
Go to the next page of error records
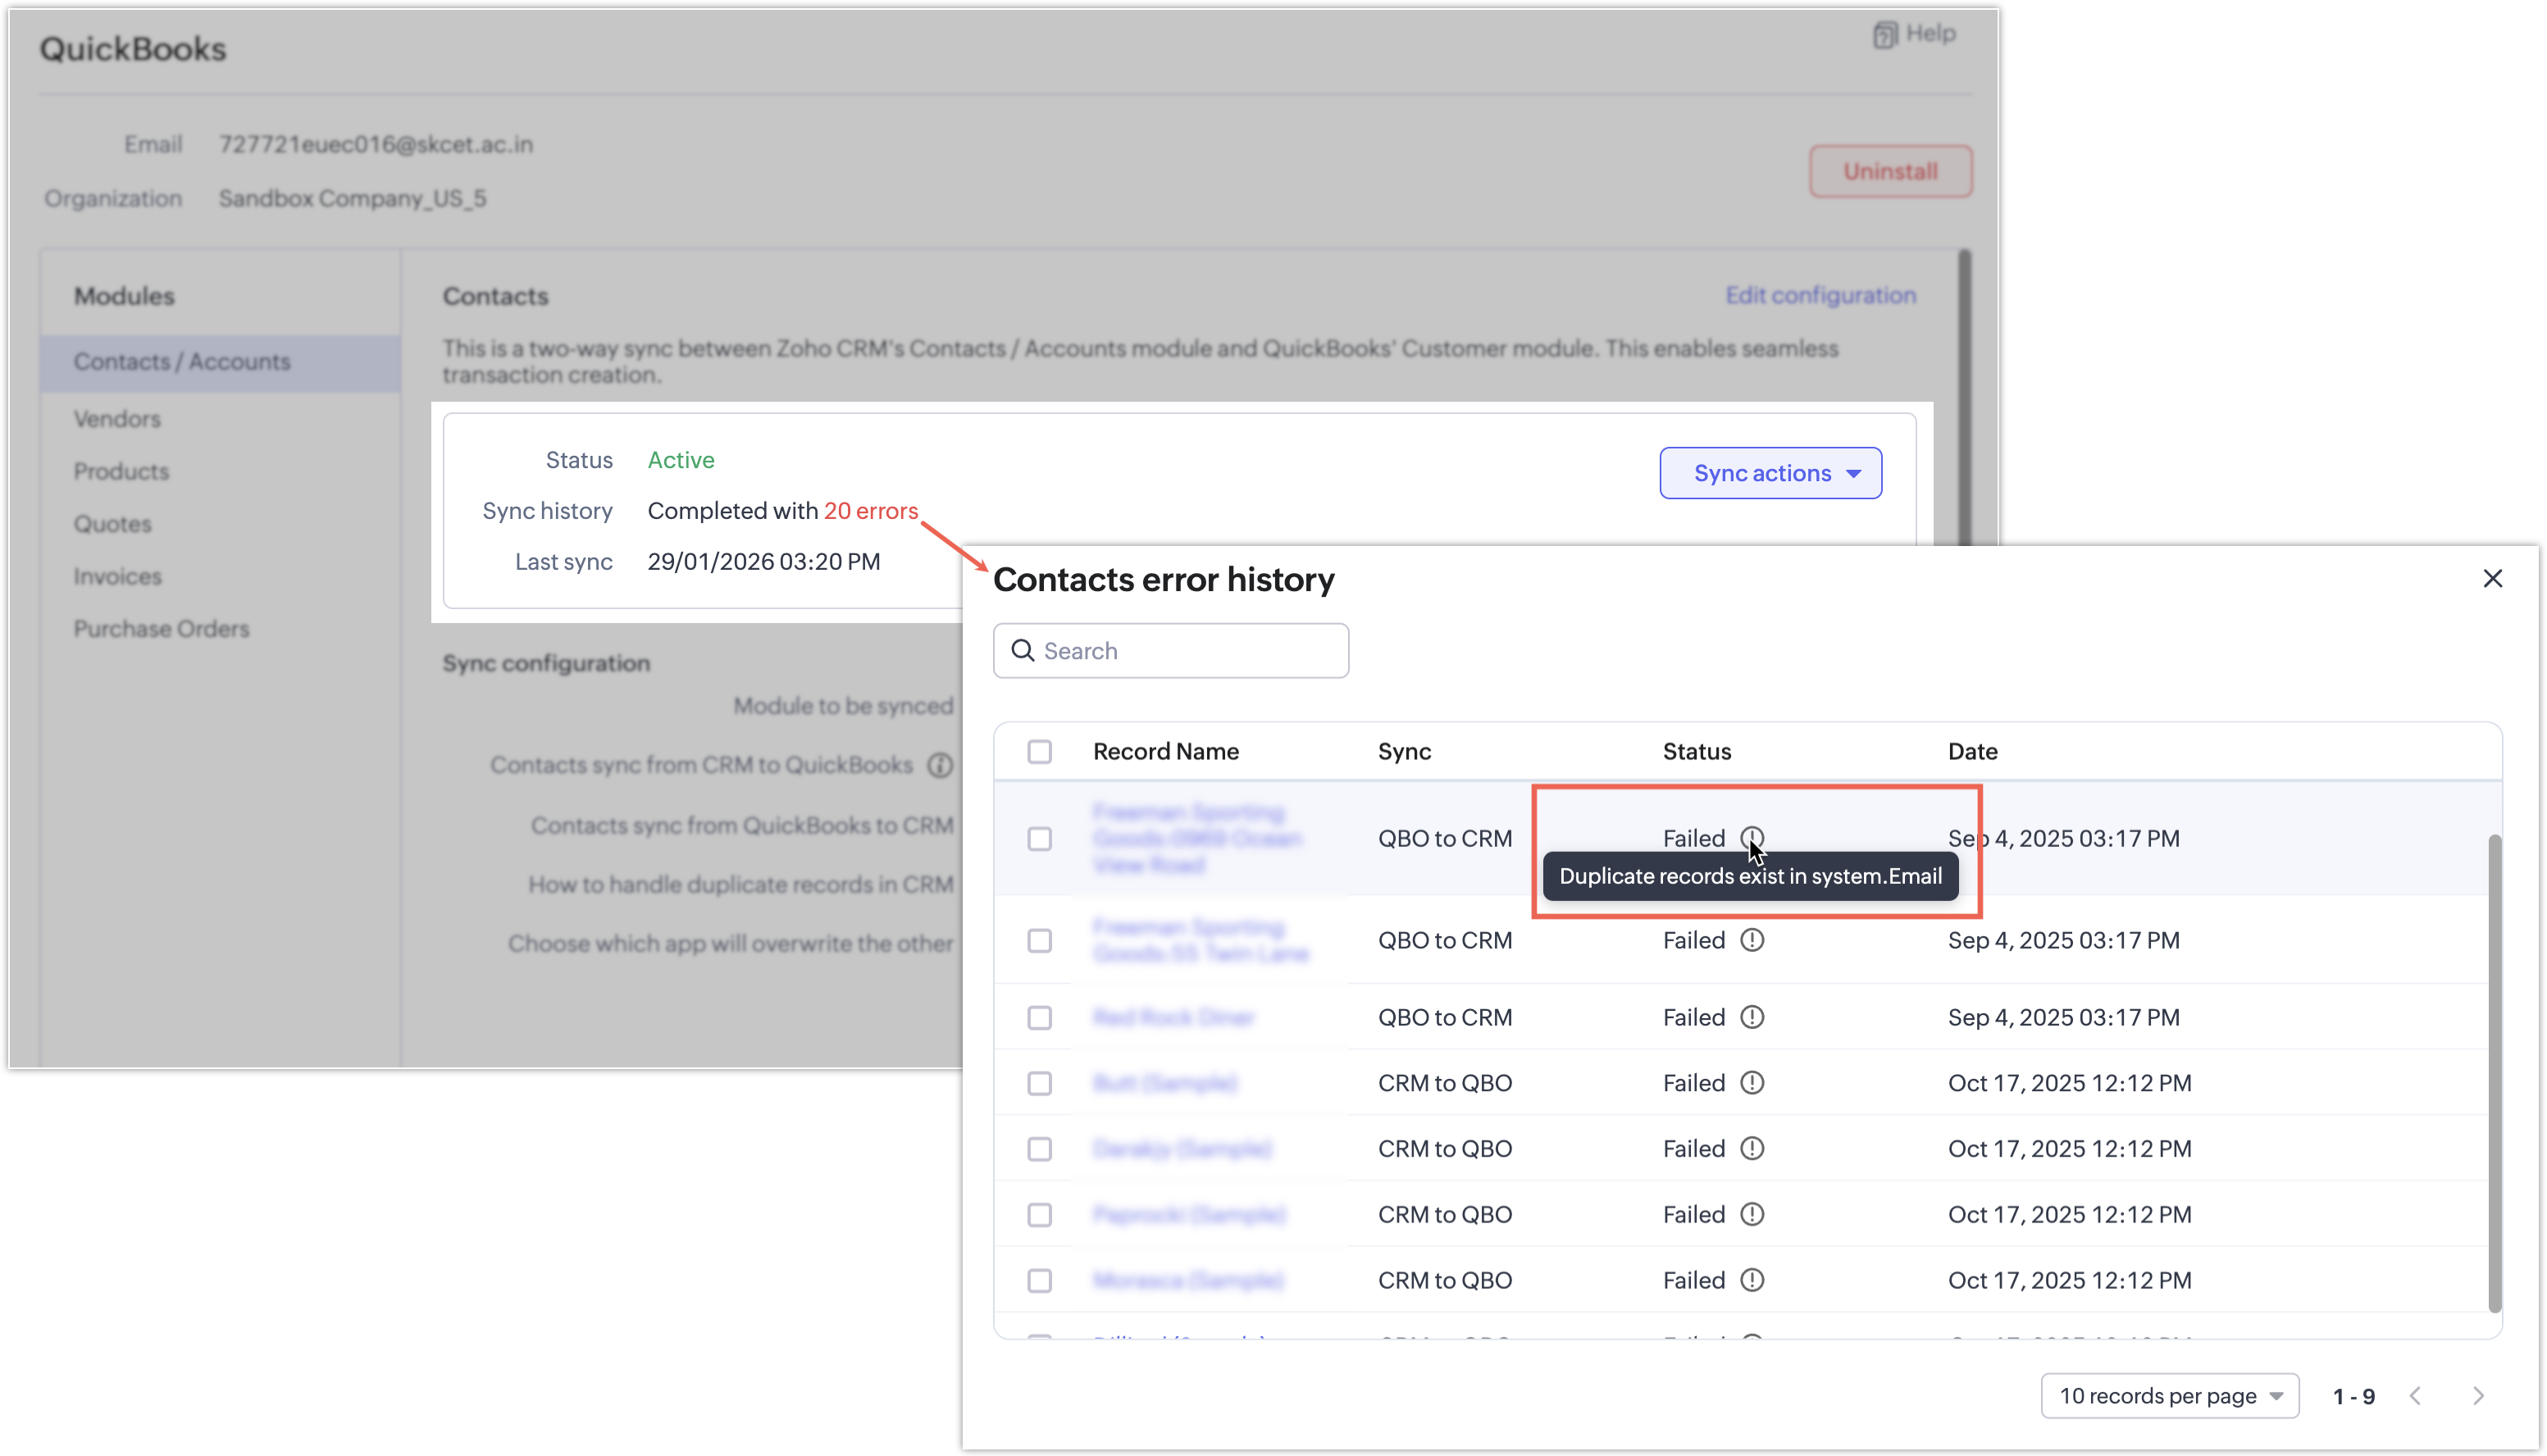pyautogui.click(x=2478, y=1396)
